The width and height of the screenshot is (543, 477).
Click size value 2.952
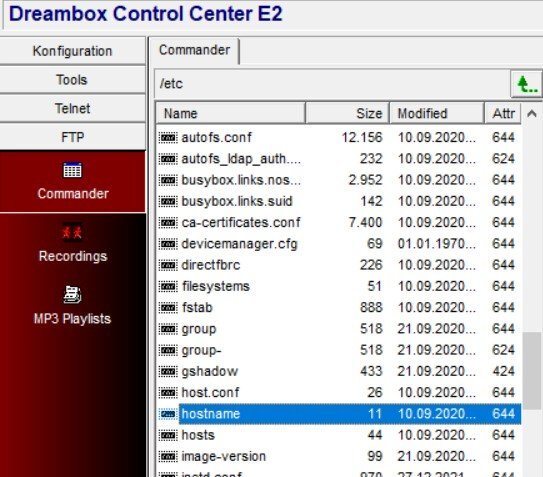tap(365, 180)
